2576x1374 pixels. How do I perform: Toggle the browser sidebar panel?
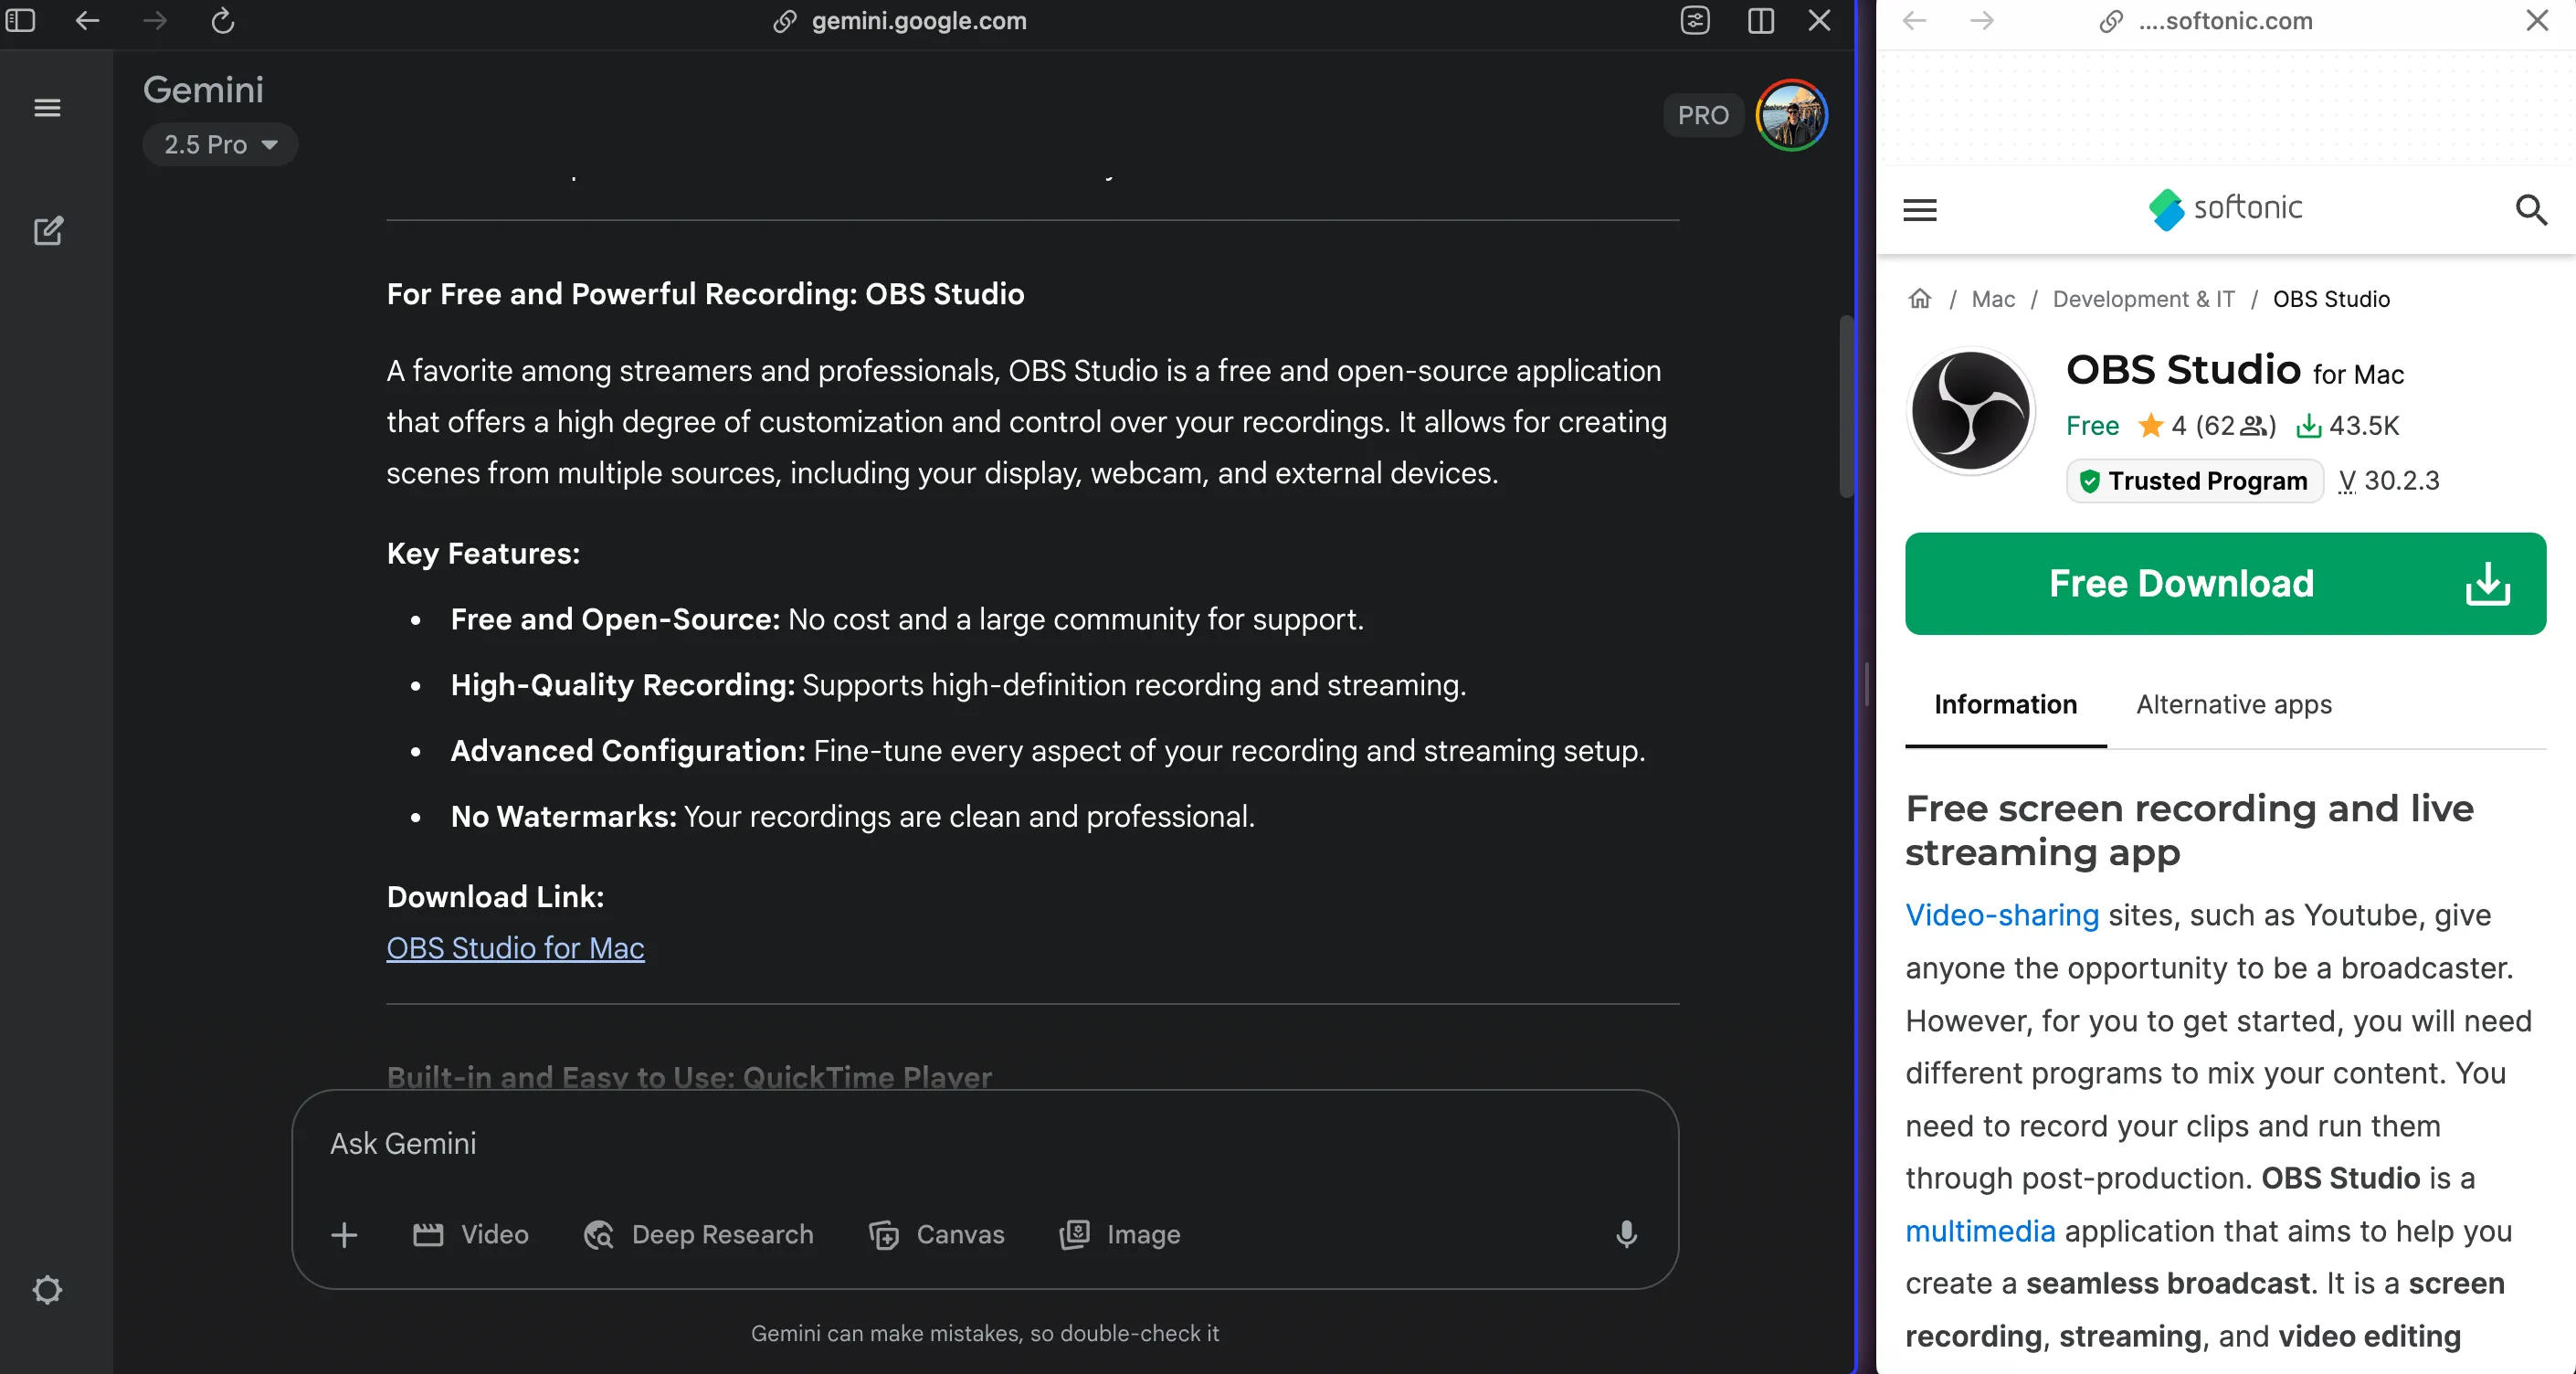(x=20, y=20)
